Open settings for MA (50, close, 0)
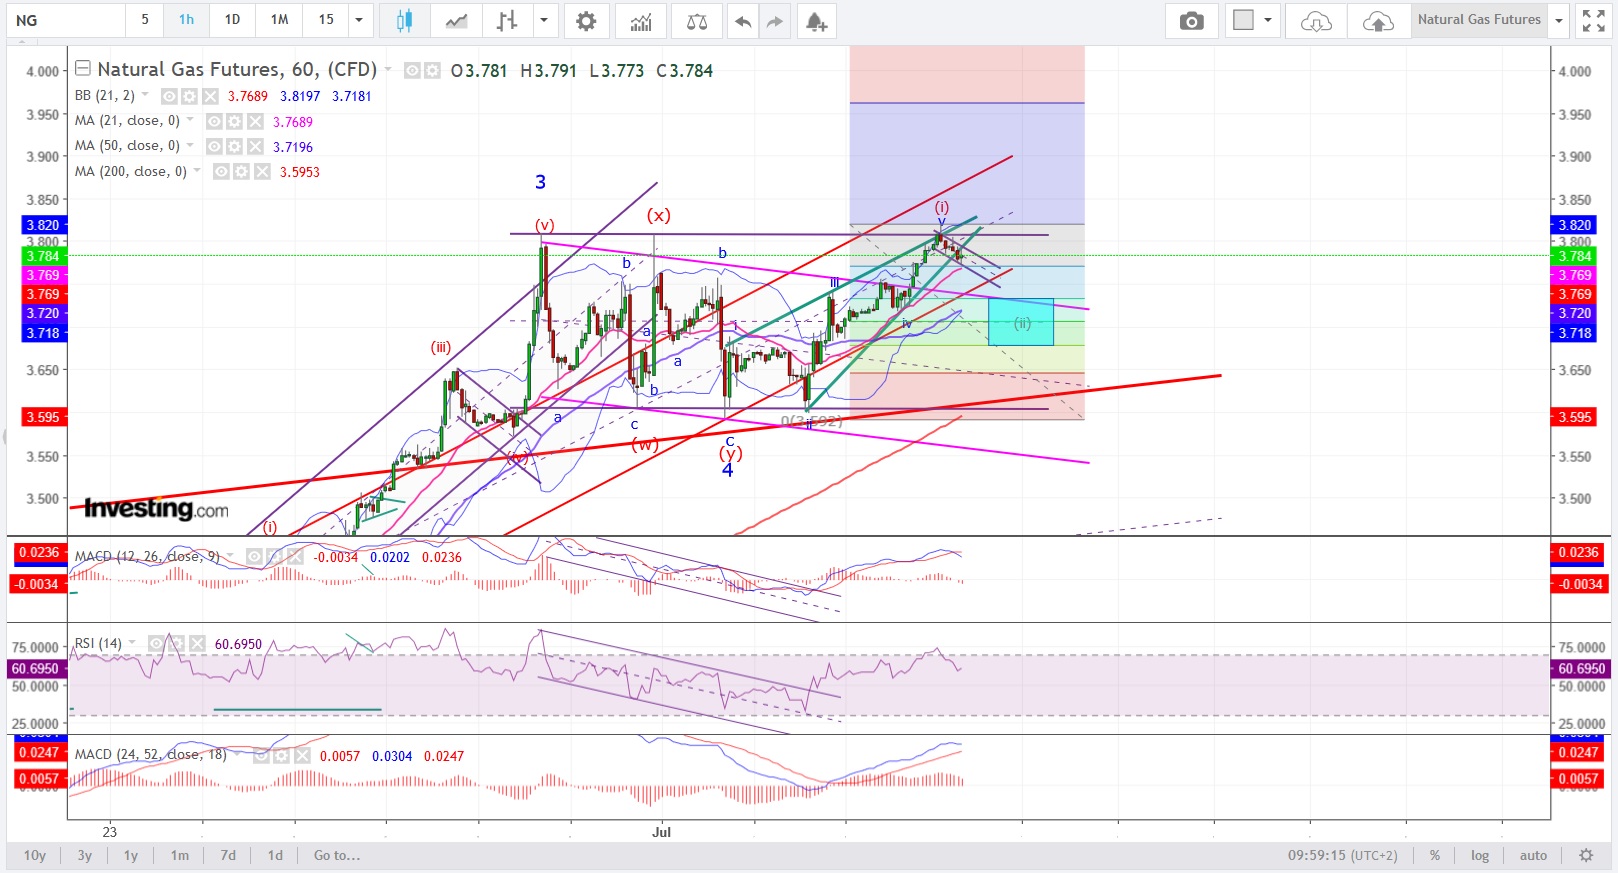 pyautogui.click(x=234, y=146)
